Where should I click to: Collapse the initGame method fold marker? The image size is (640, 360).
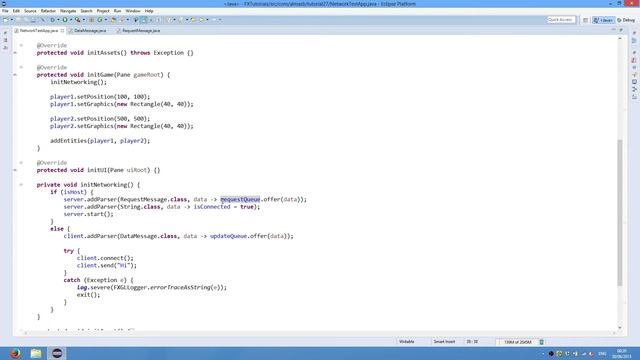pyautogui.click(x=21, y=67)
